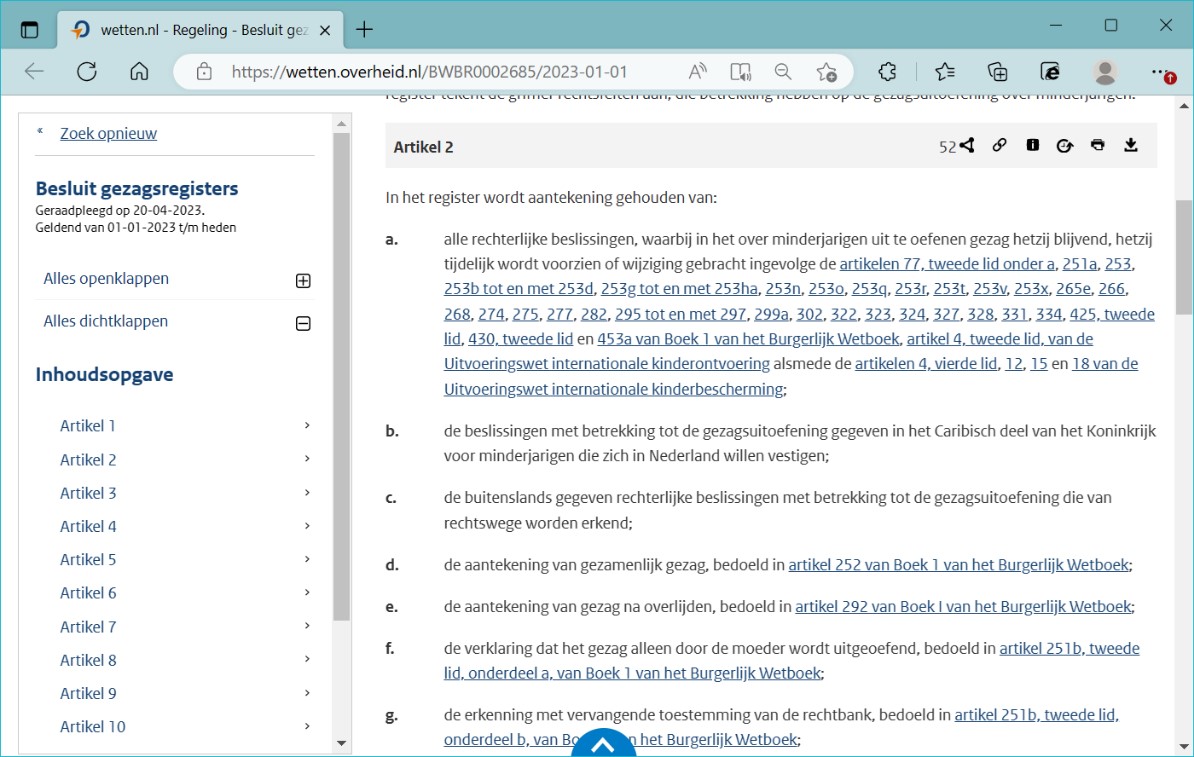Viewport: 1194px width, 757px height.
Task: Open link artikel 292 van Boek I
Action: [963, 607]
